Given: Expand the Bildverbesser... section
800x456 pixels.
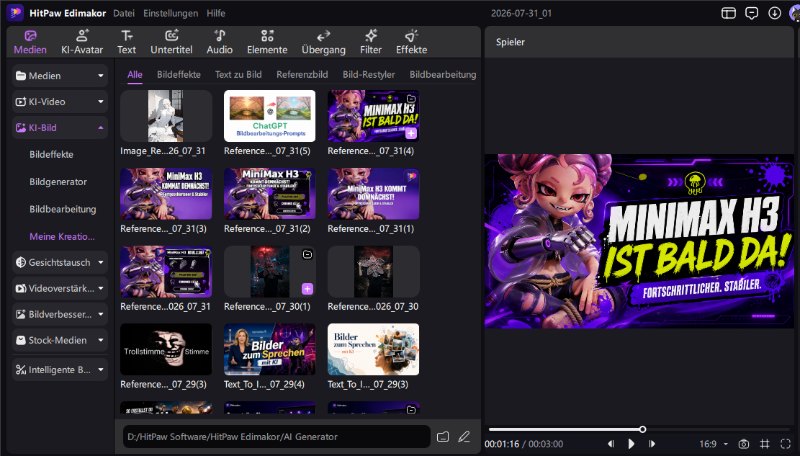Looking at the screenshot, I should [60, 314].
